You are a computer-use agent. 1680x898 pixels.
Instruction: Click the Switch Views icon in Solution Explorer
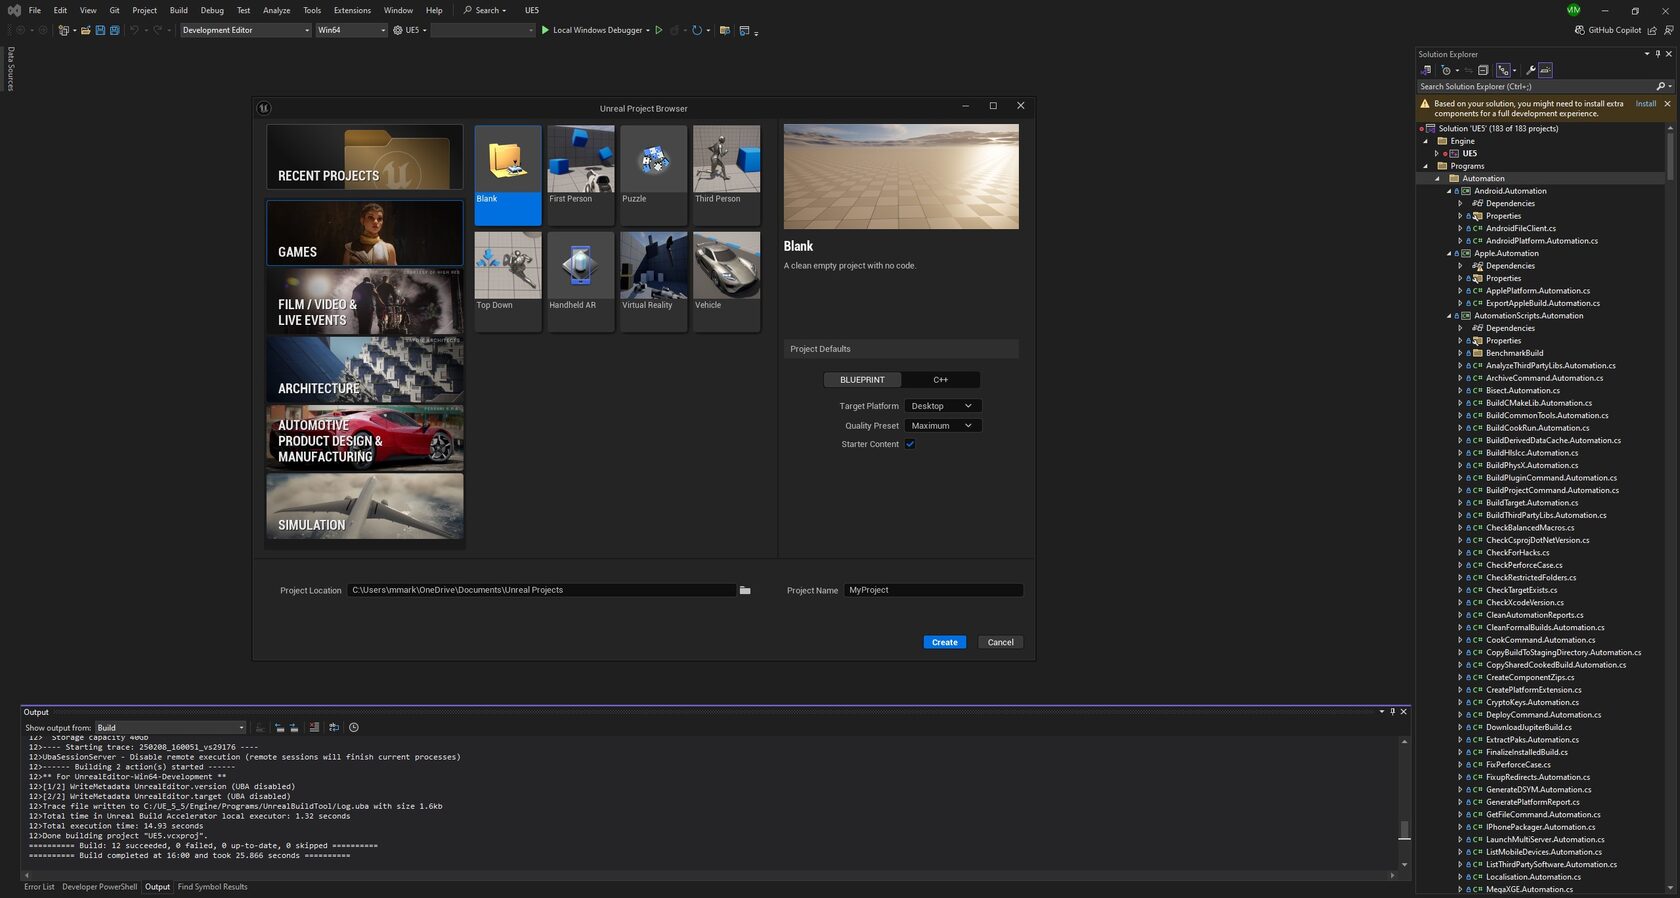point(1425,70)
